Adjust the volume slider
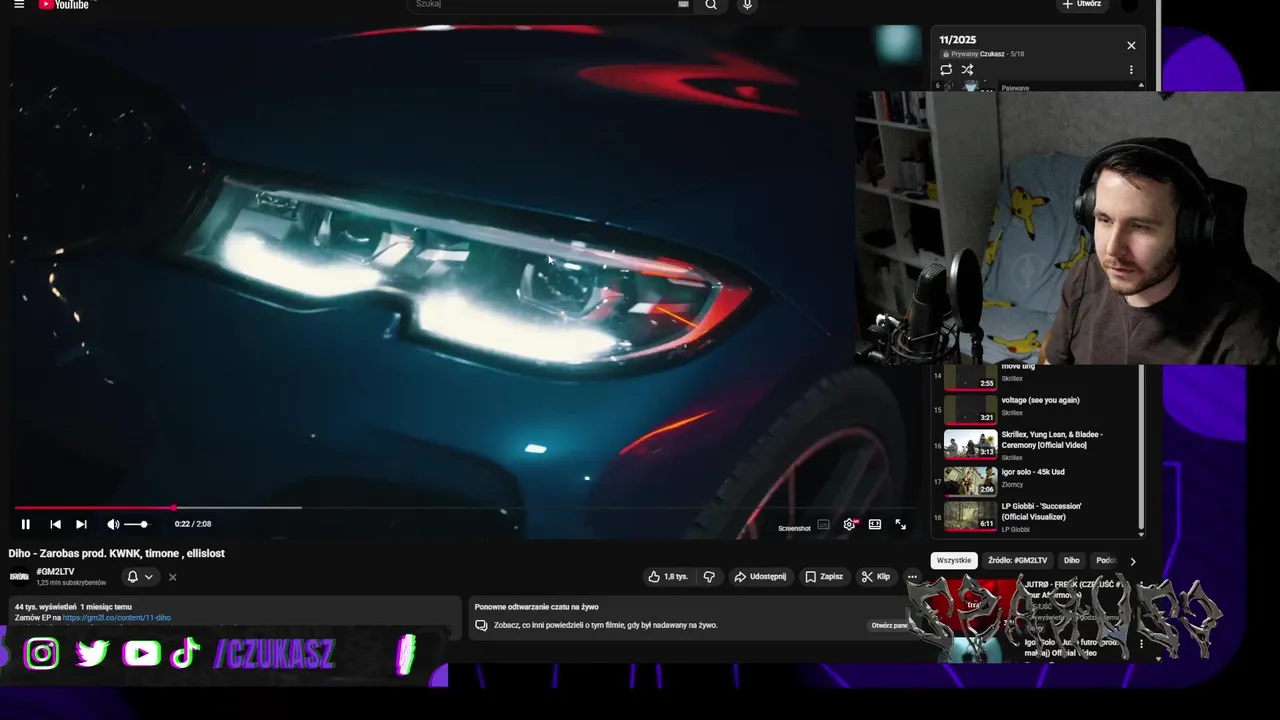 pyautogui.click(x=136, y=524)
